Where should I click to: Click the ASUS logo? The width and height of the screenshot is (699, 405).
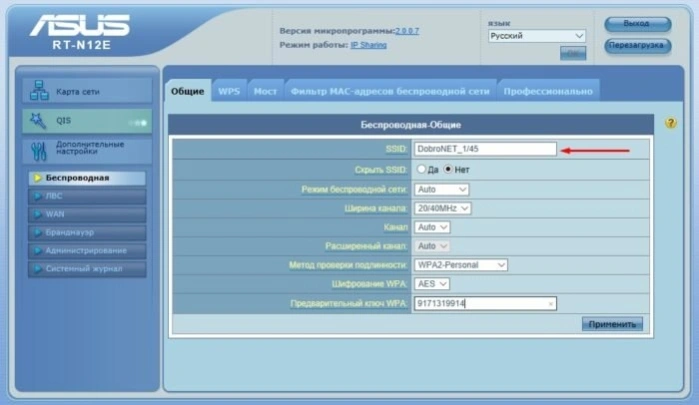pos(80,25)
